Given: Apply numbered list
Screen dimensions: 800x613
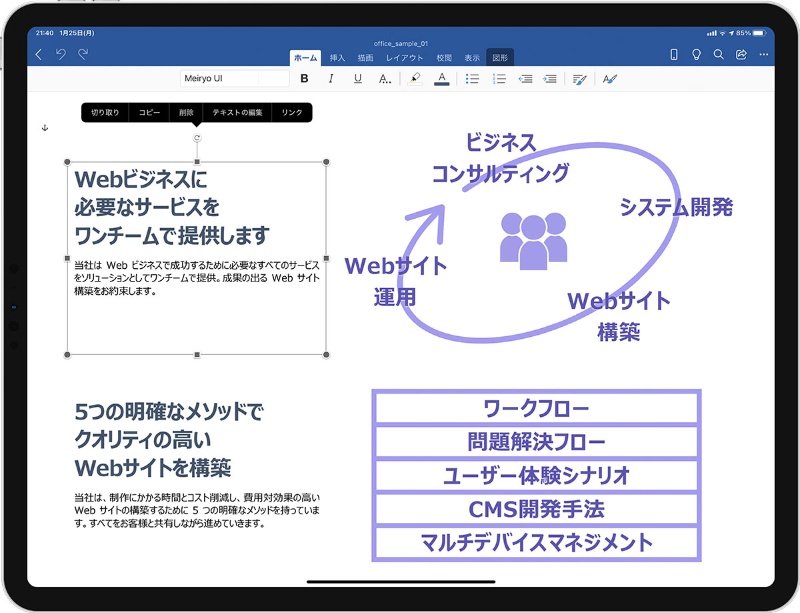Looking at the screenshot, I should point(499,79).
